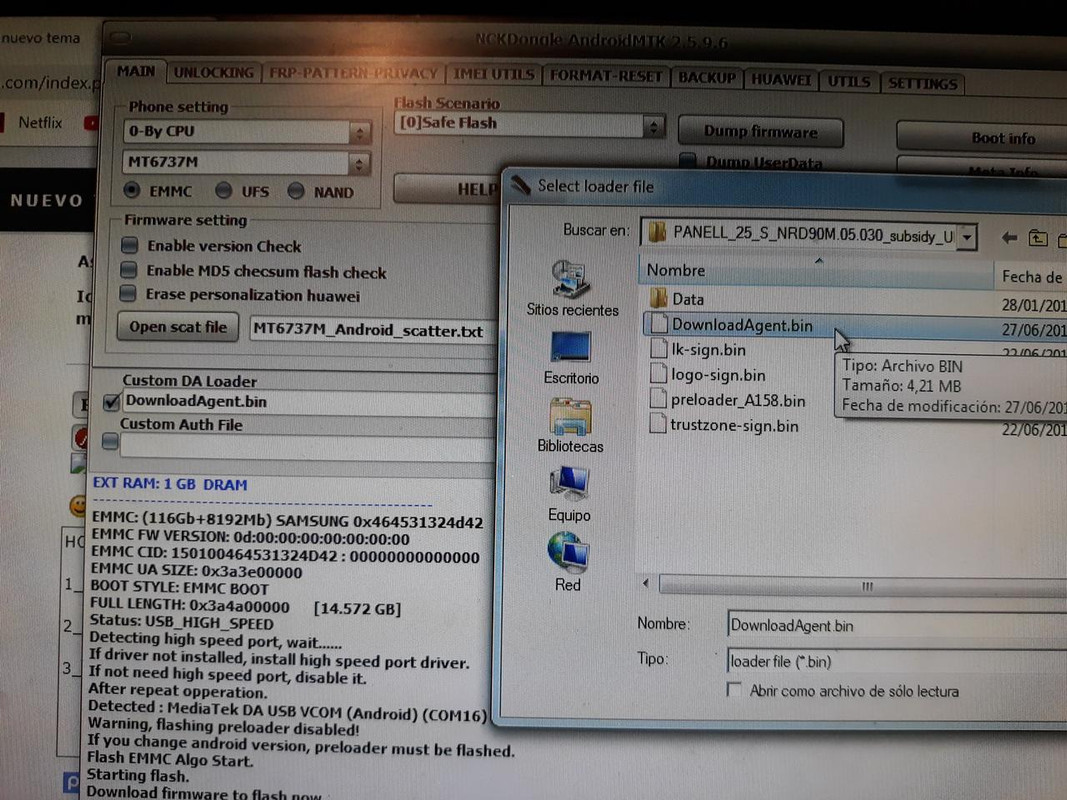Select logo-sign.bin file icon

pos(657,374)
